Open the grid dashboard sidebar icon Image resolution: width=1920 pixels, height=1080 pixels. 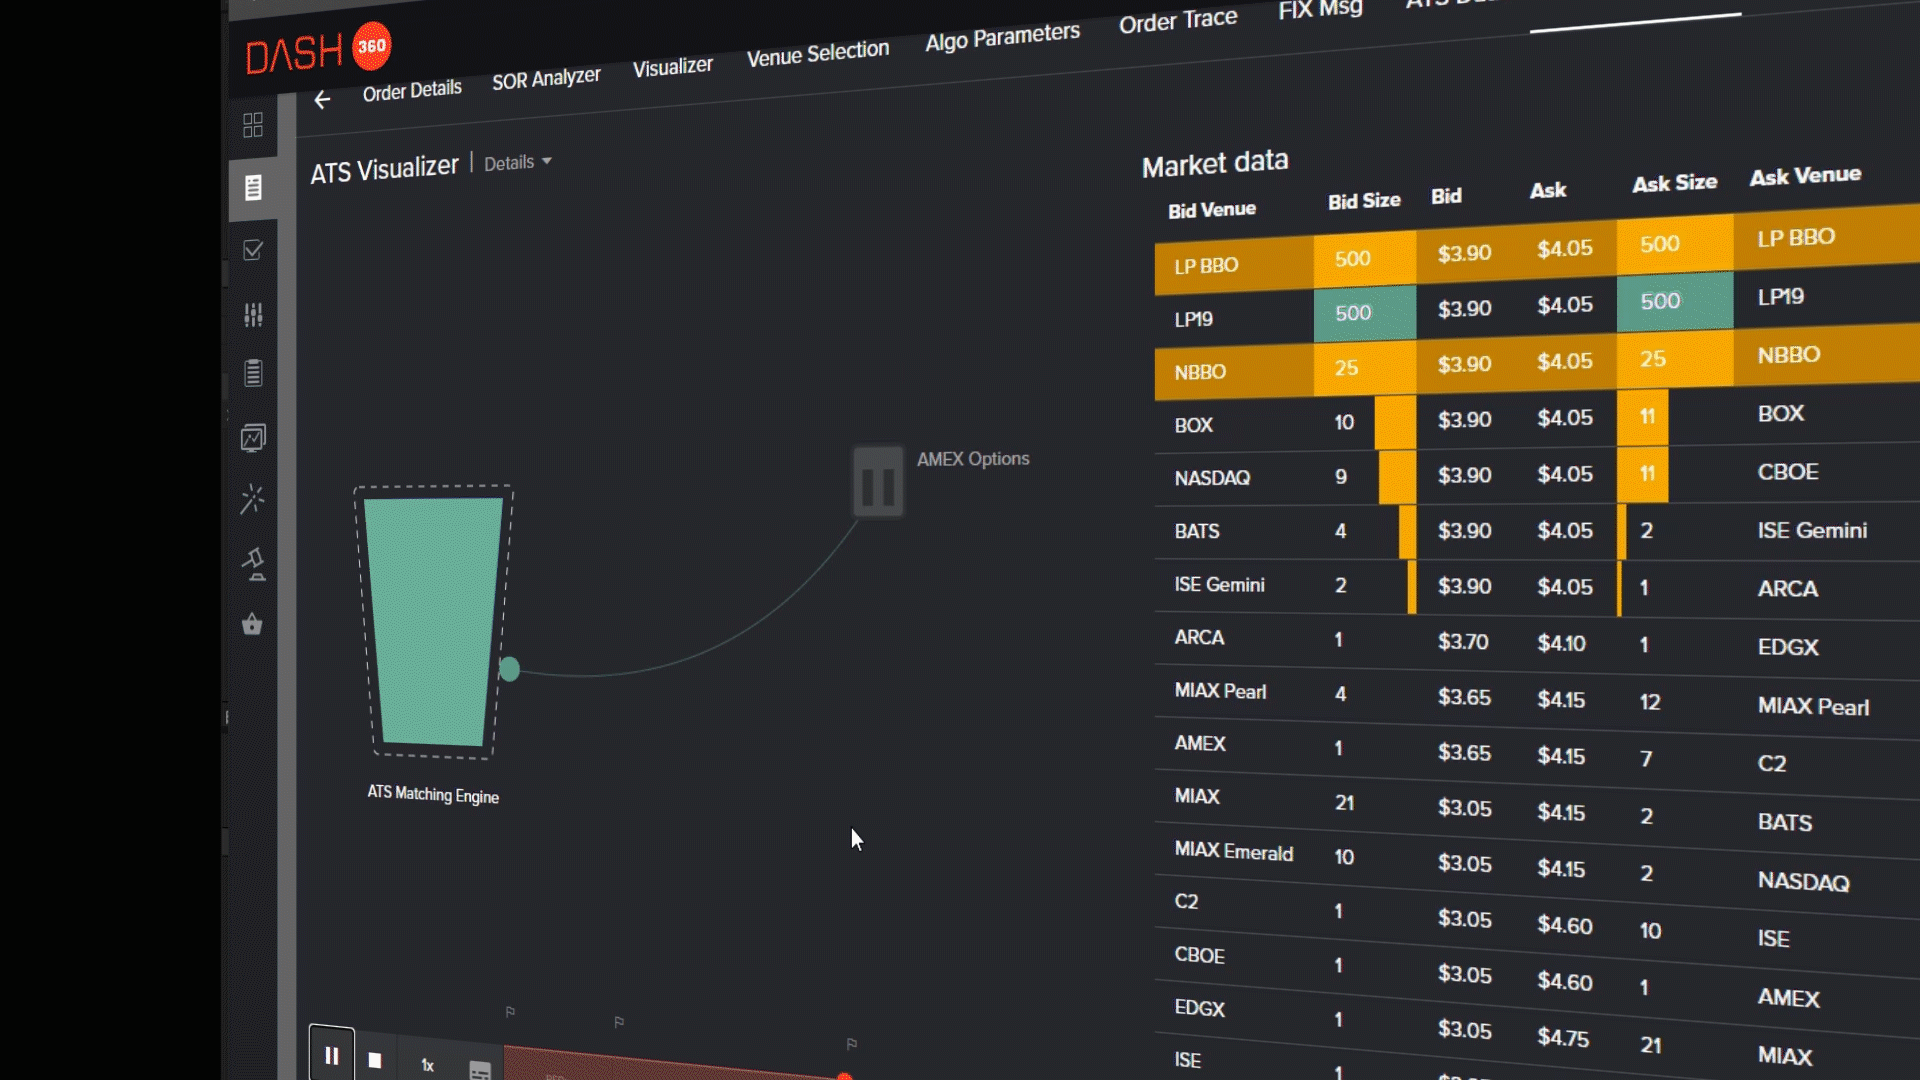pyautogui.click(x=253, y=125)
